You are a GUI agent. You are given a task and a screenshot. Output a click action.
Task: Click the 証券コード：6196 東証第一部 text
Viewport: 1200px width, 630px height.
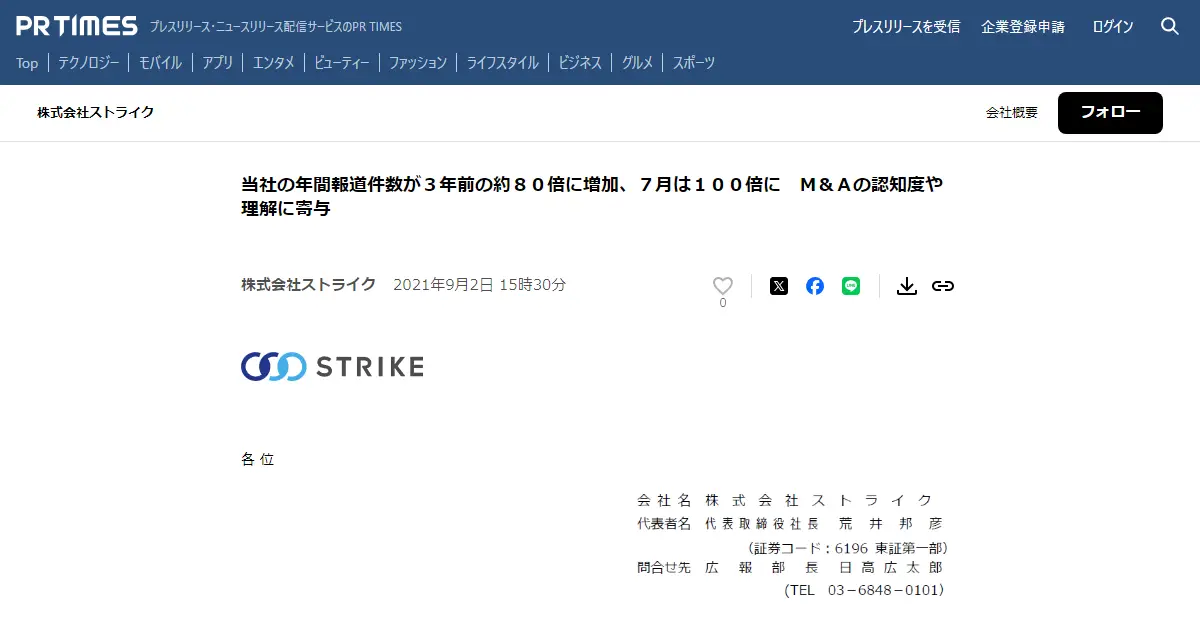(x=848, y=548)
